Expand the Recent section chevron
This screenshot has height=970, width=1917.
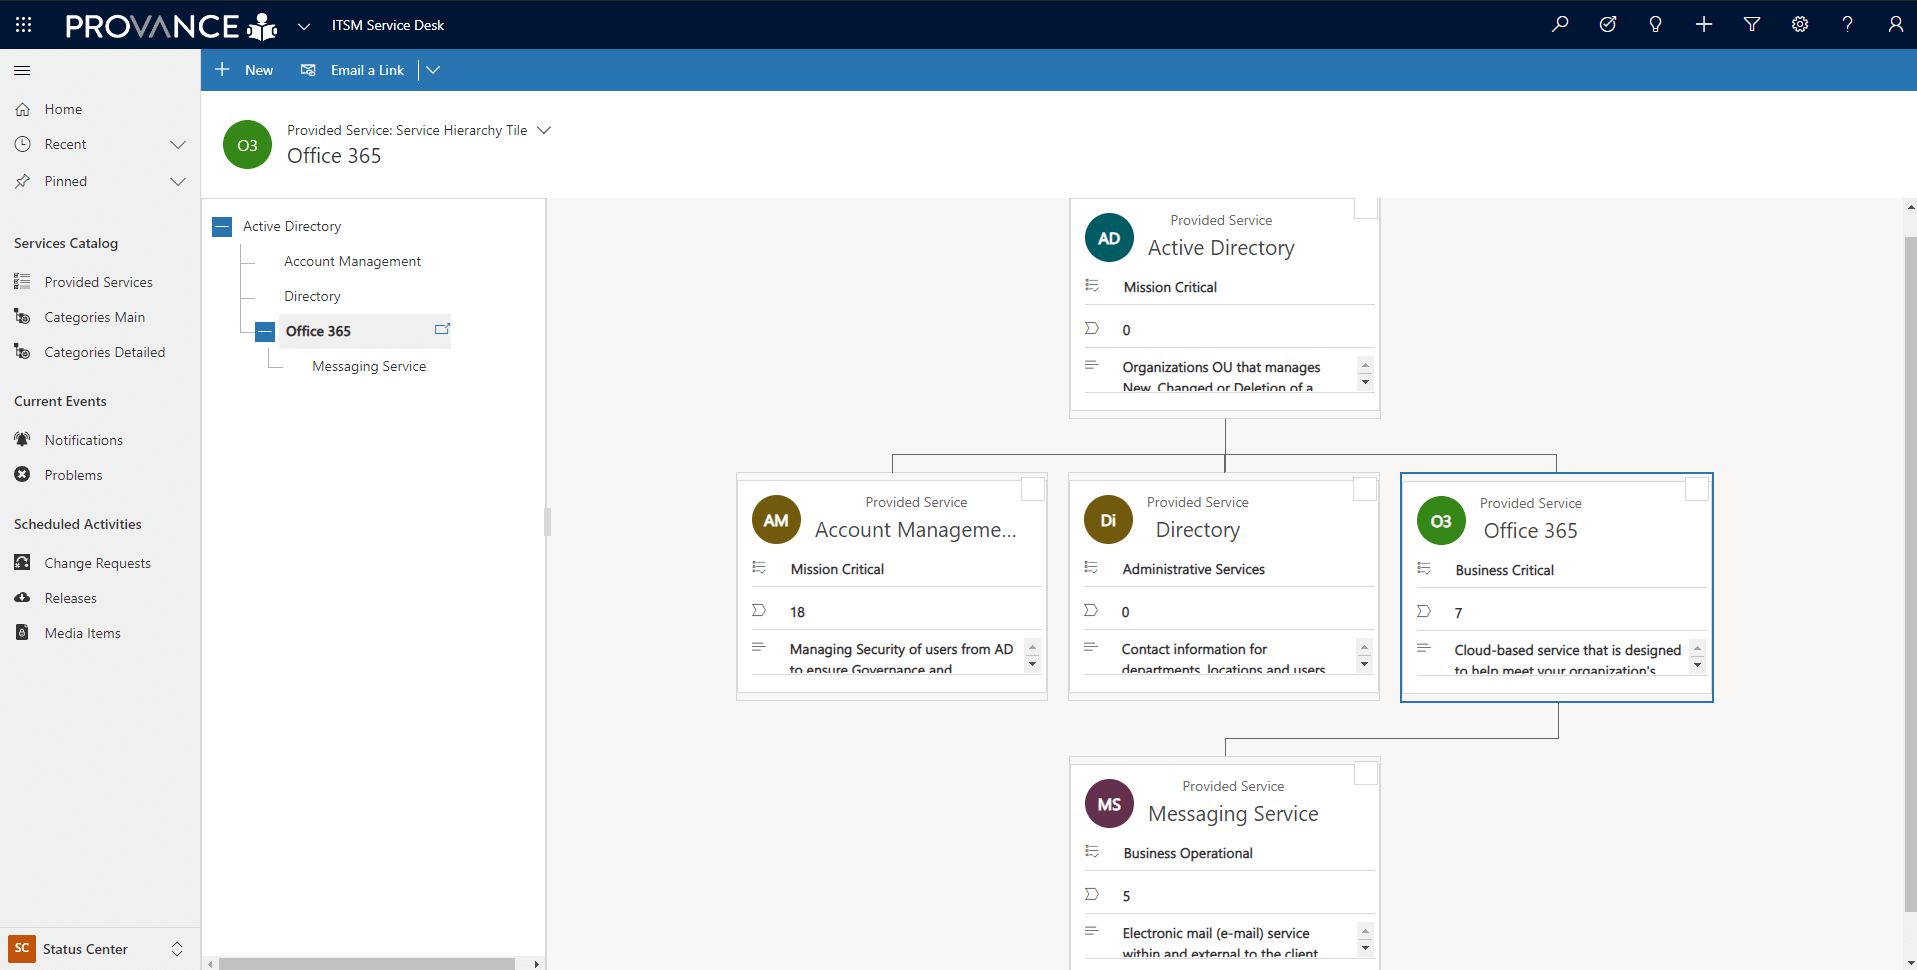coord(178,145)
